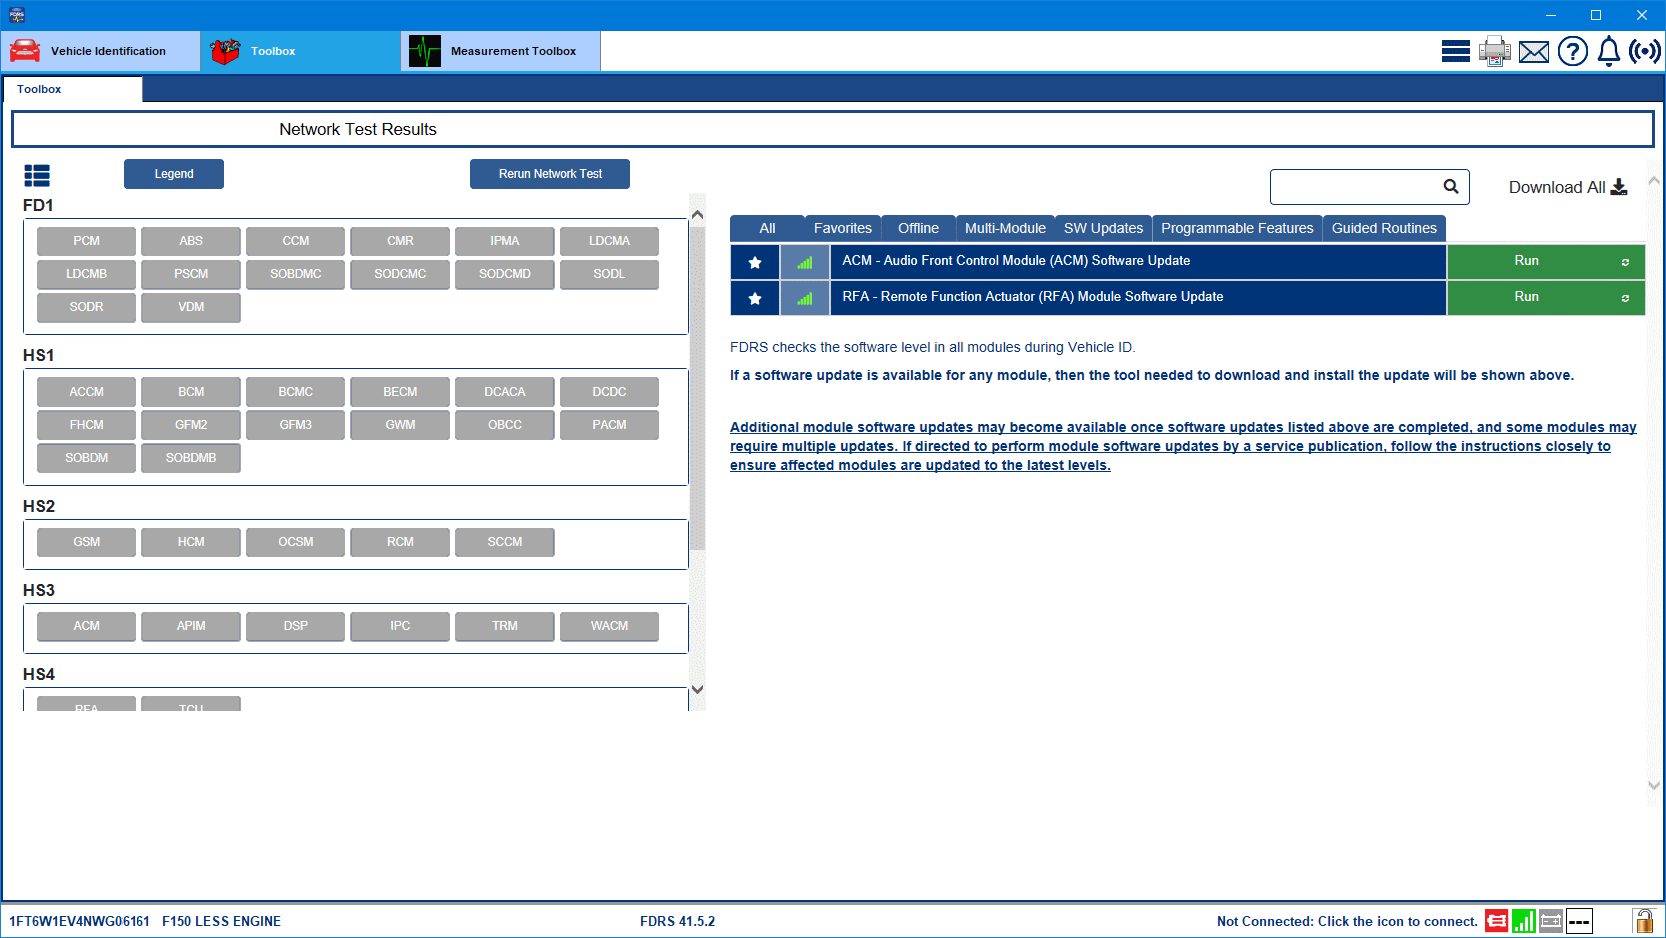Open the notifications bell icon
Viewport: 1666px width, 938px height.
click(1609, 51)
